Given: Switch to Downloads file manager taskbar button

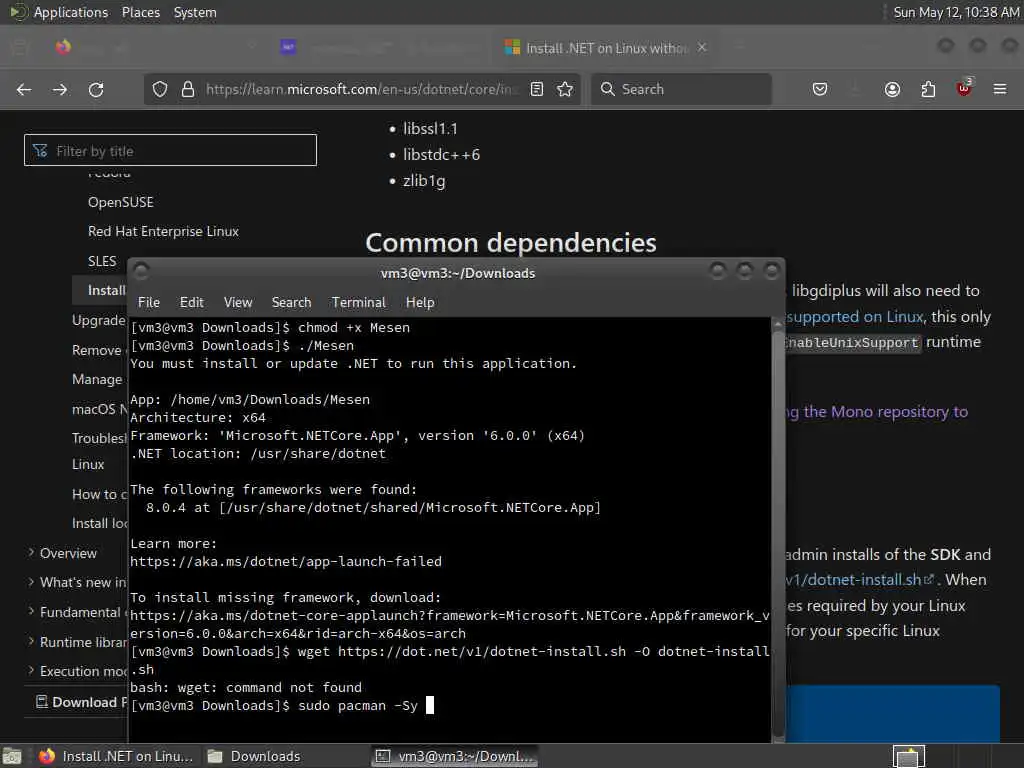Looking at the screenshot, I should (x=254, y=756).
